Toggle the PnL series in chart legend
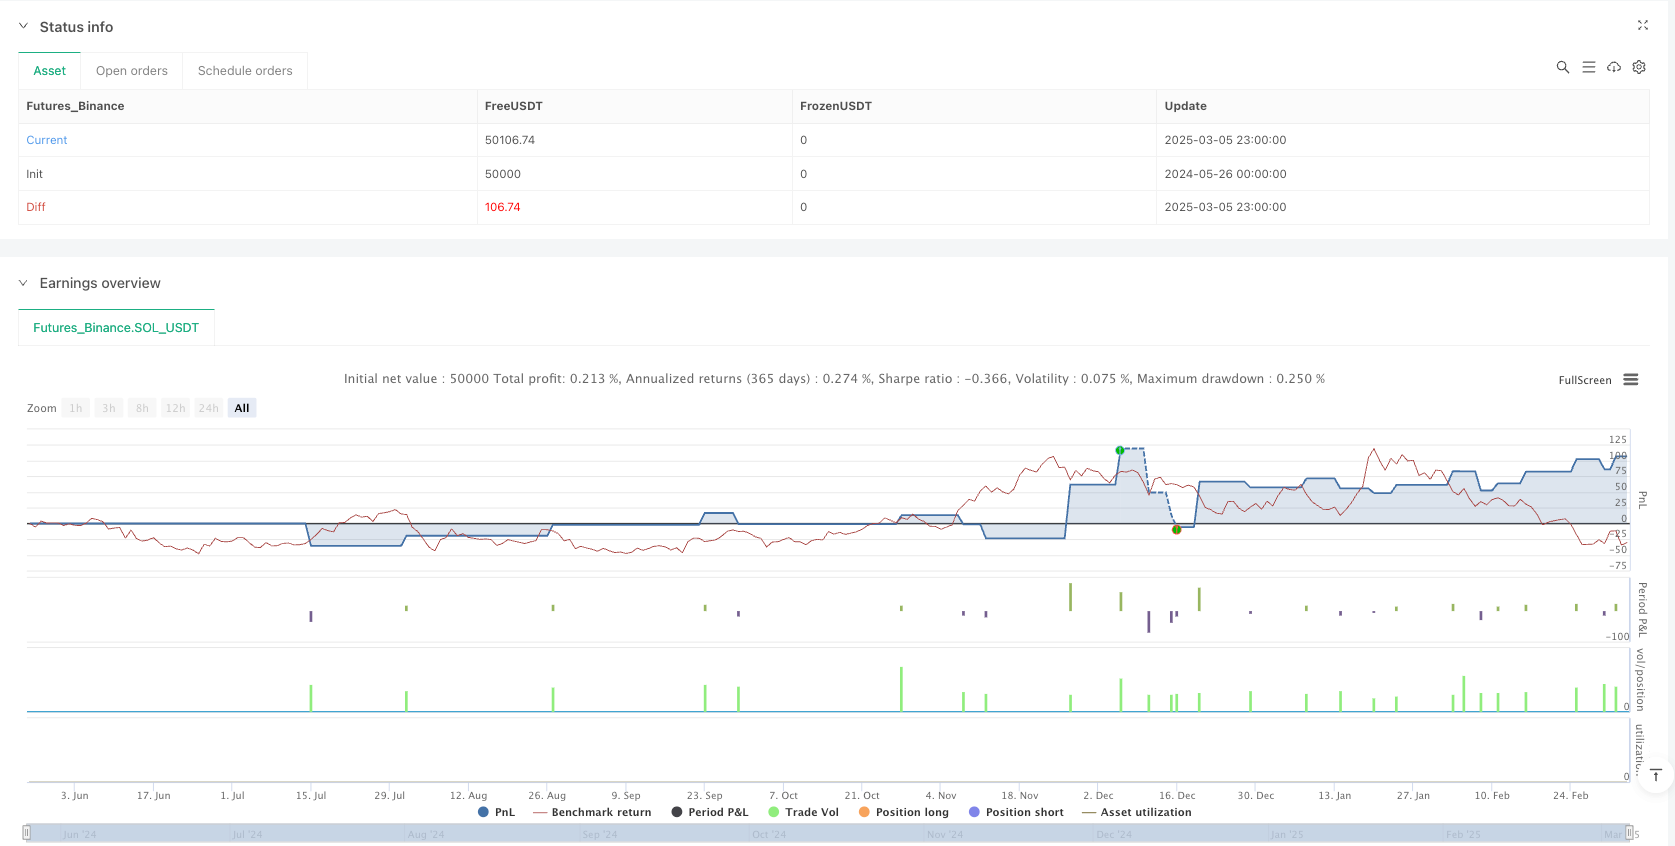The height and width of the screenshot is (846, 1675). coord(497,812)
